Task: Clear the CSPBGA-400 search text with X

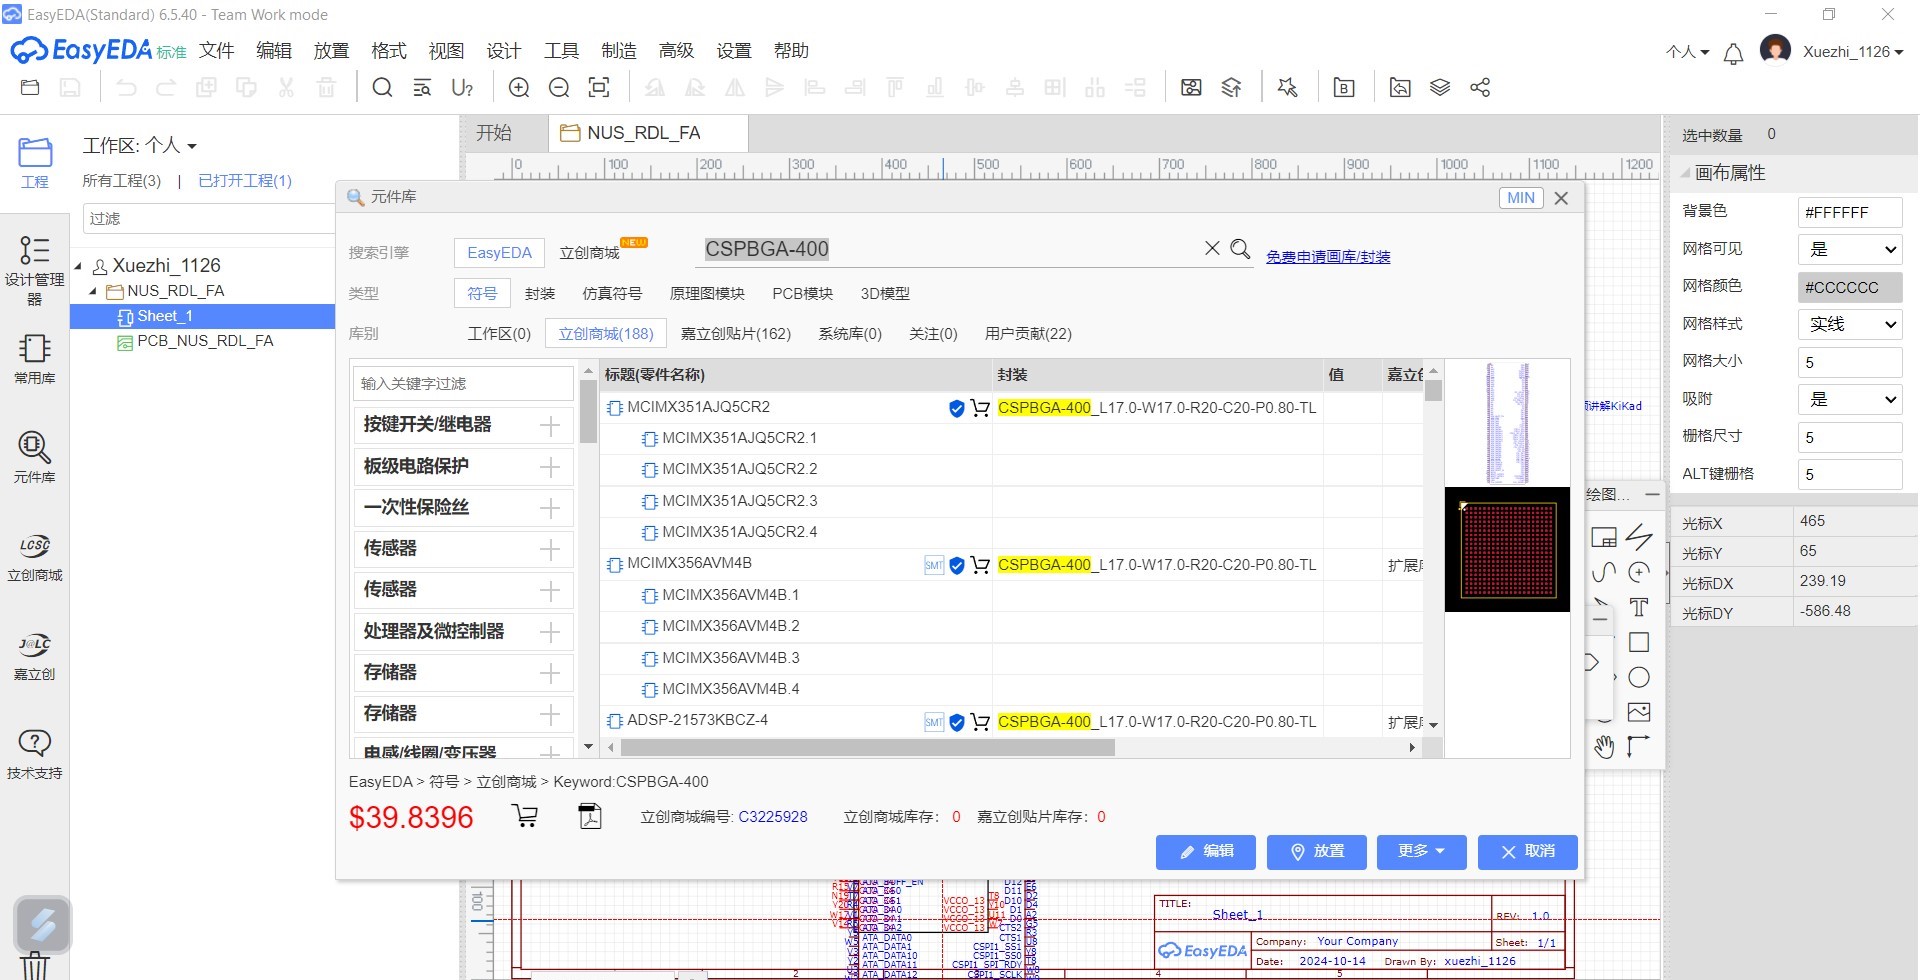Action: [1212, 248]
